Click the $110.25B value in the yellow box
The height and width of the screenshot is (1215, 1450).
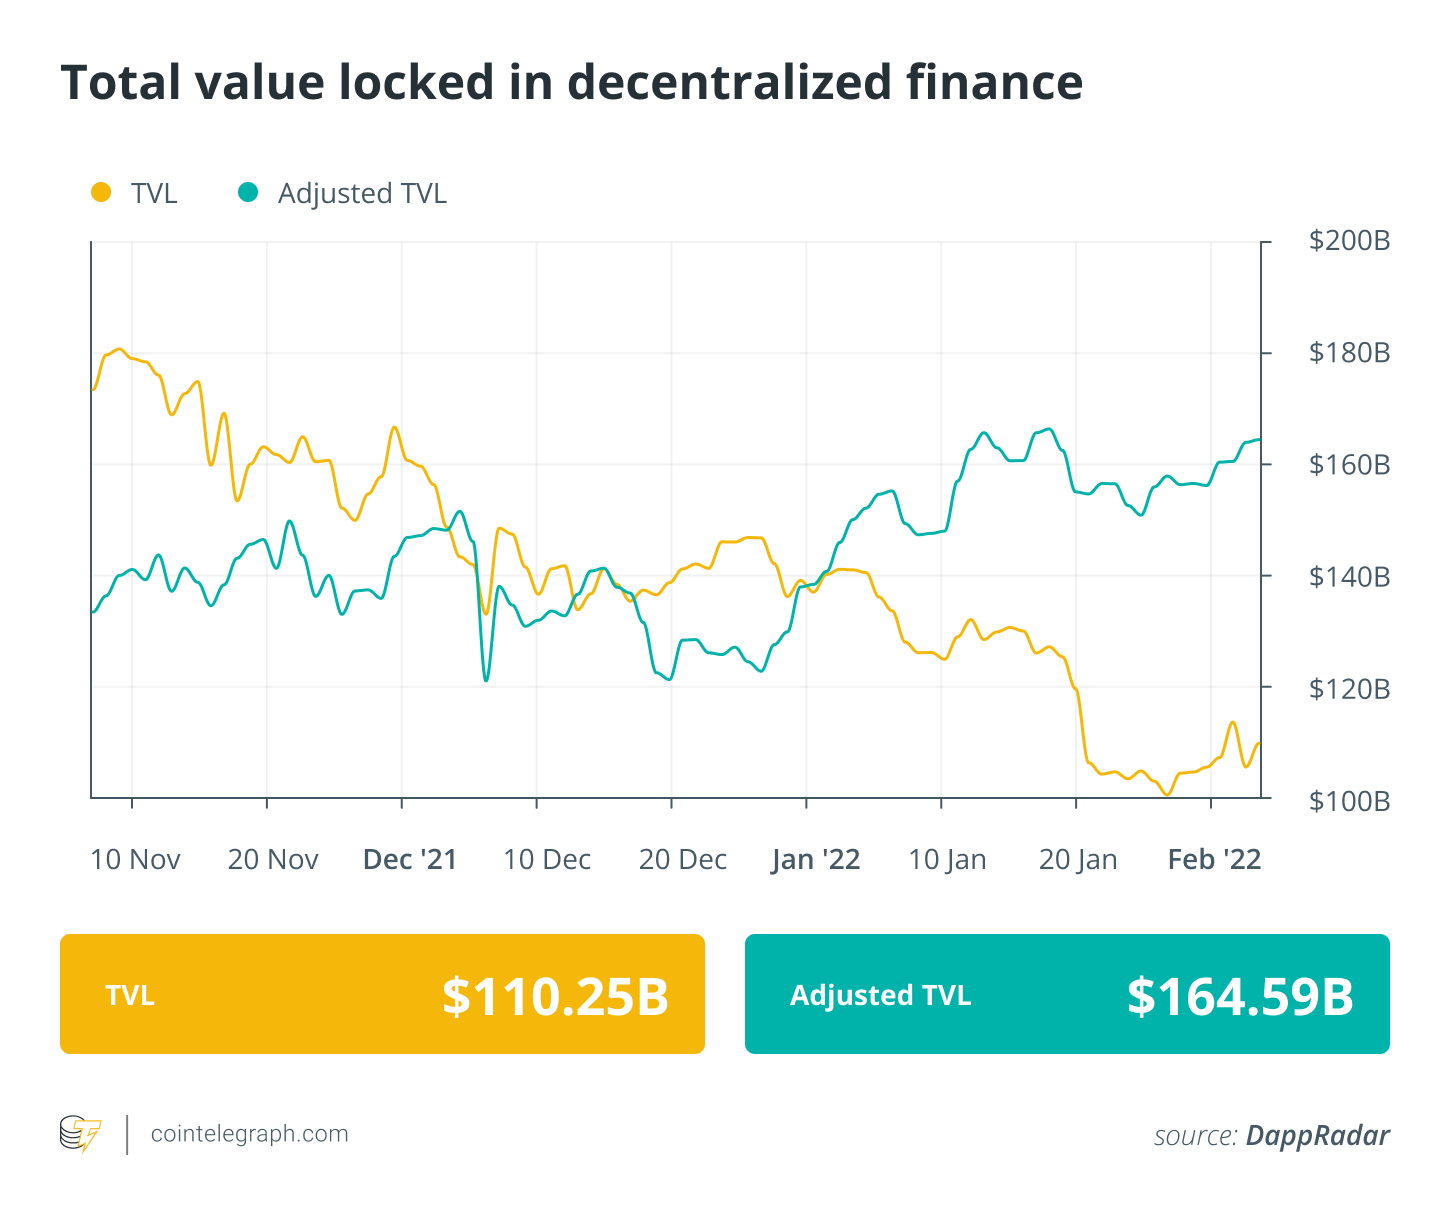555,994
